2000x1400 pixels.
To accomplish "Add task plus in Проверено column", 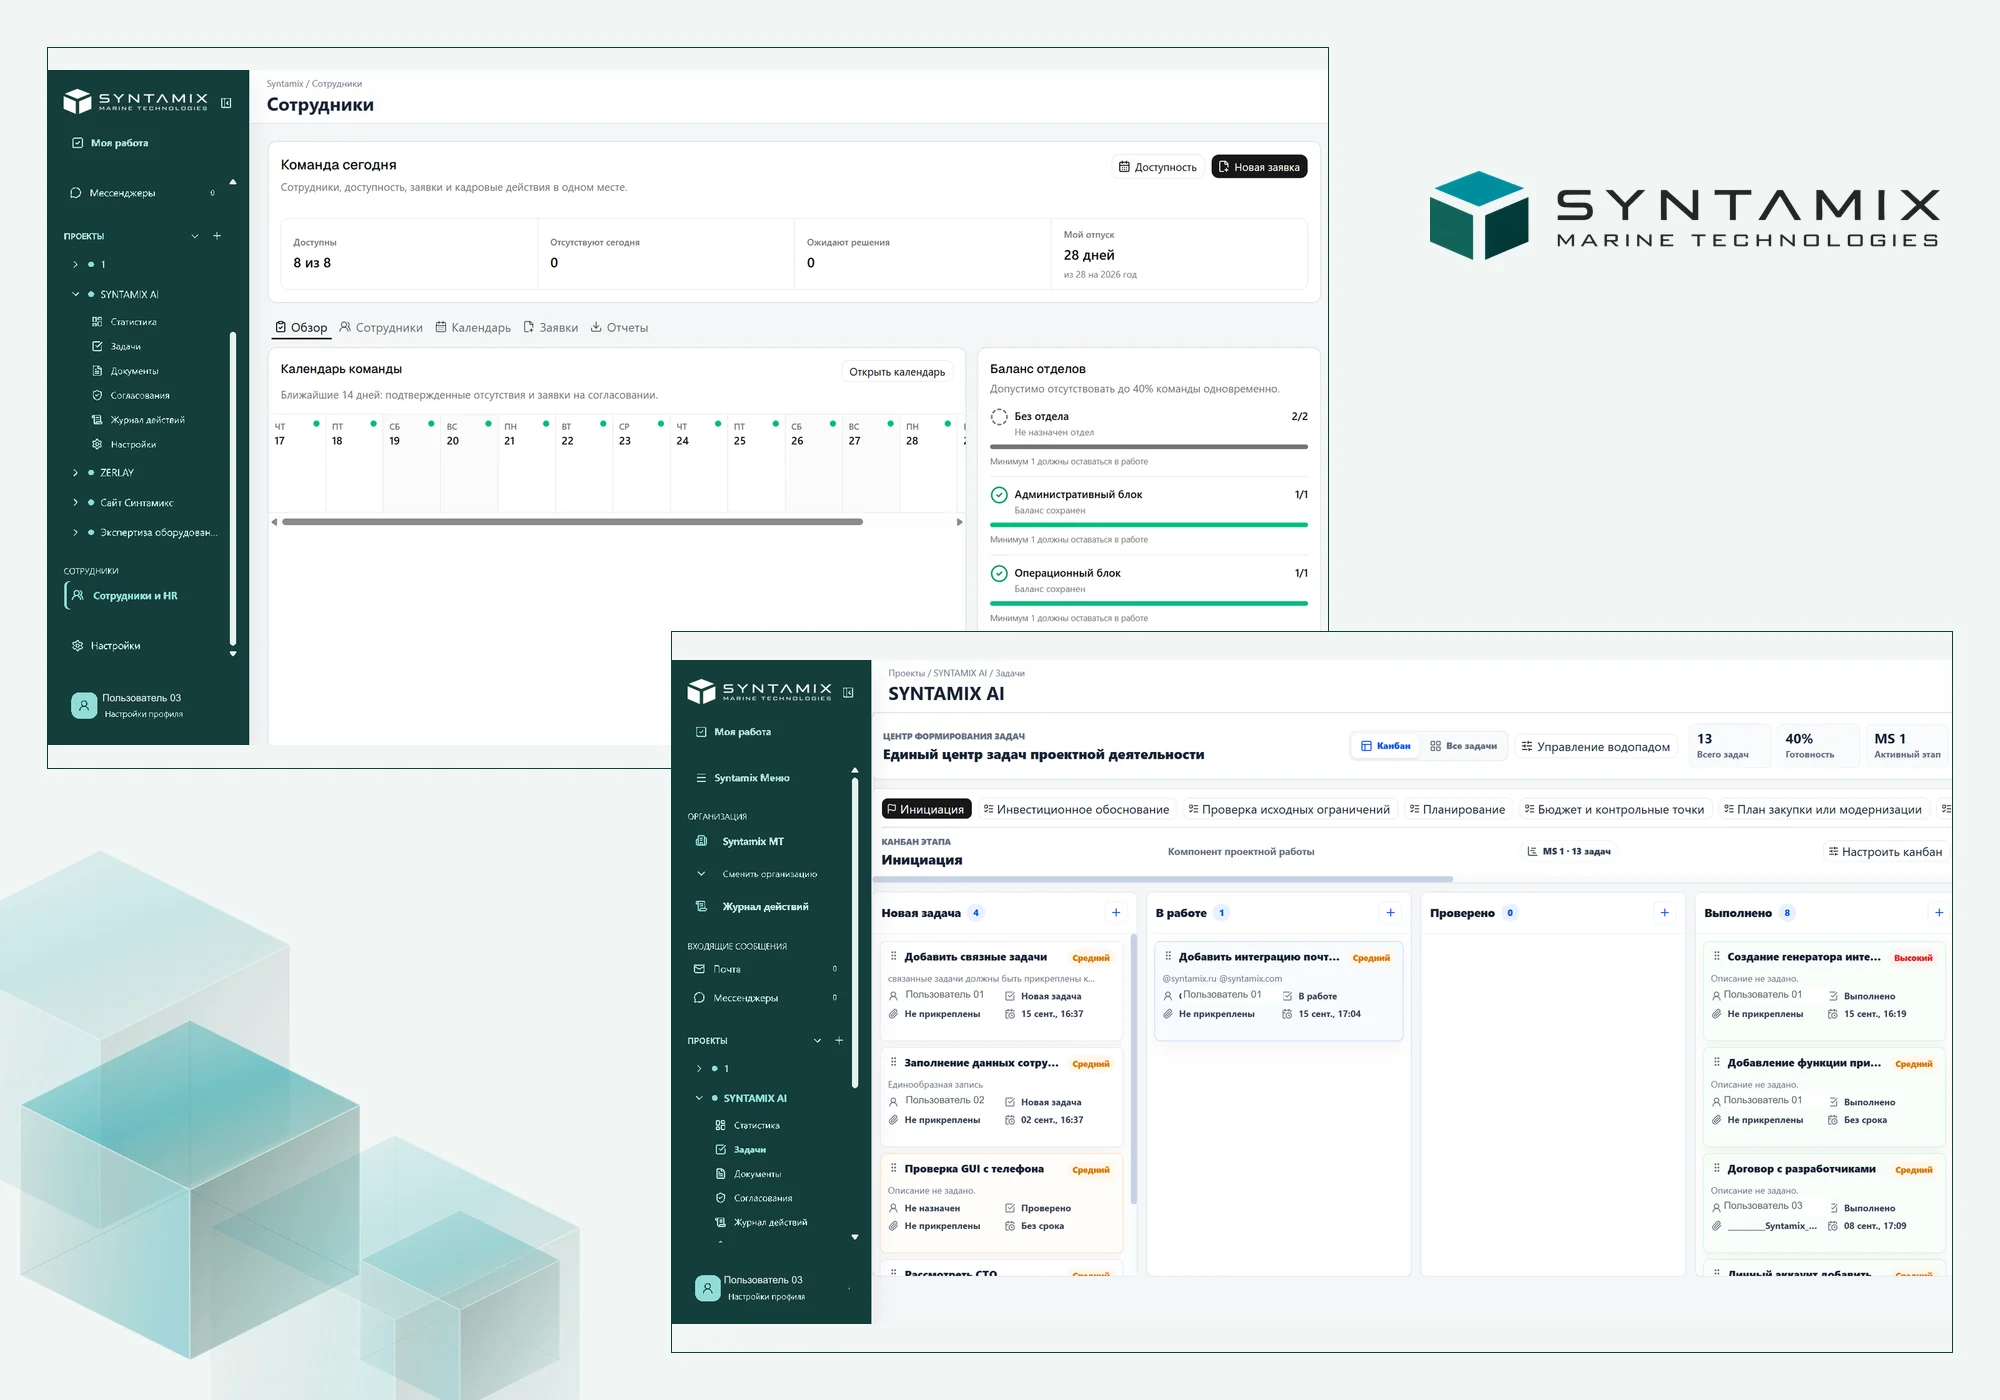I will pos(1664,912).
